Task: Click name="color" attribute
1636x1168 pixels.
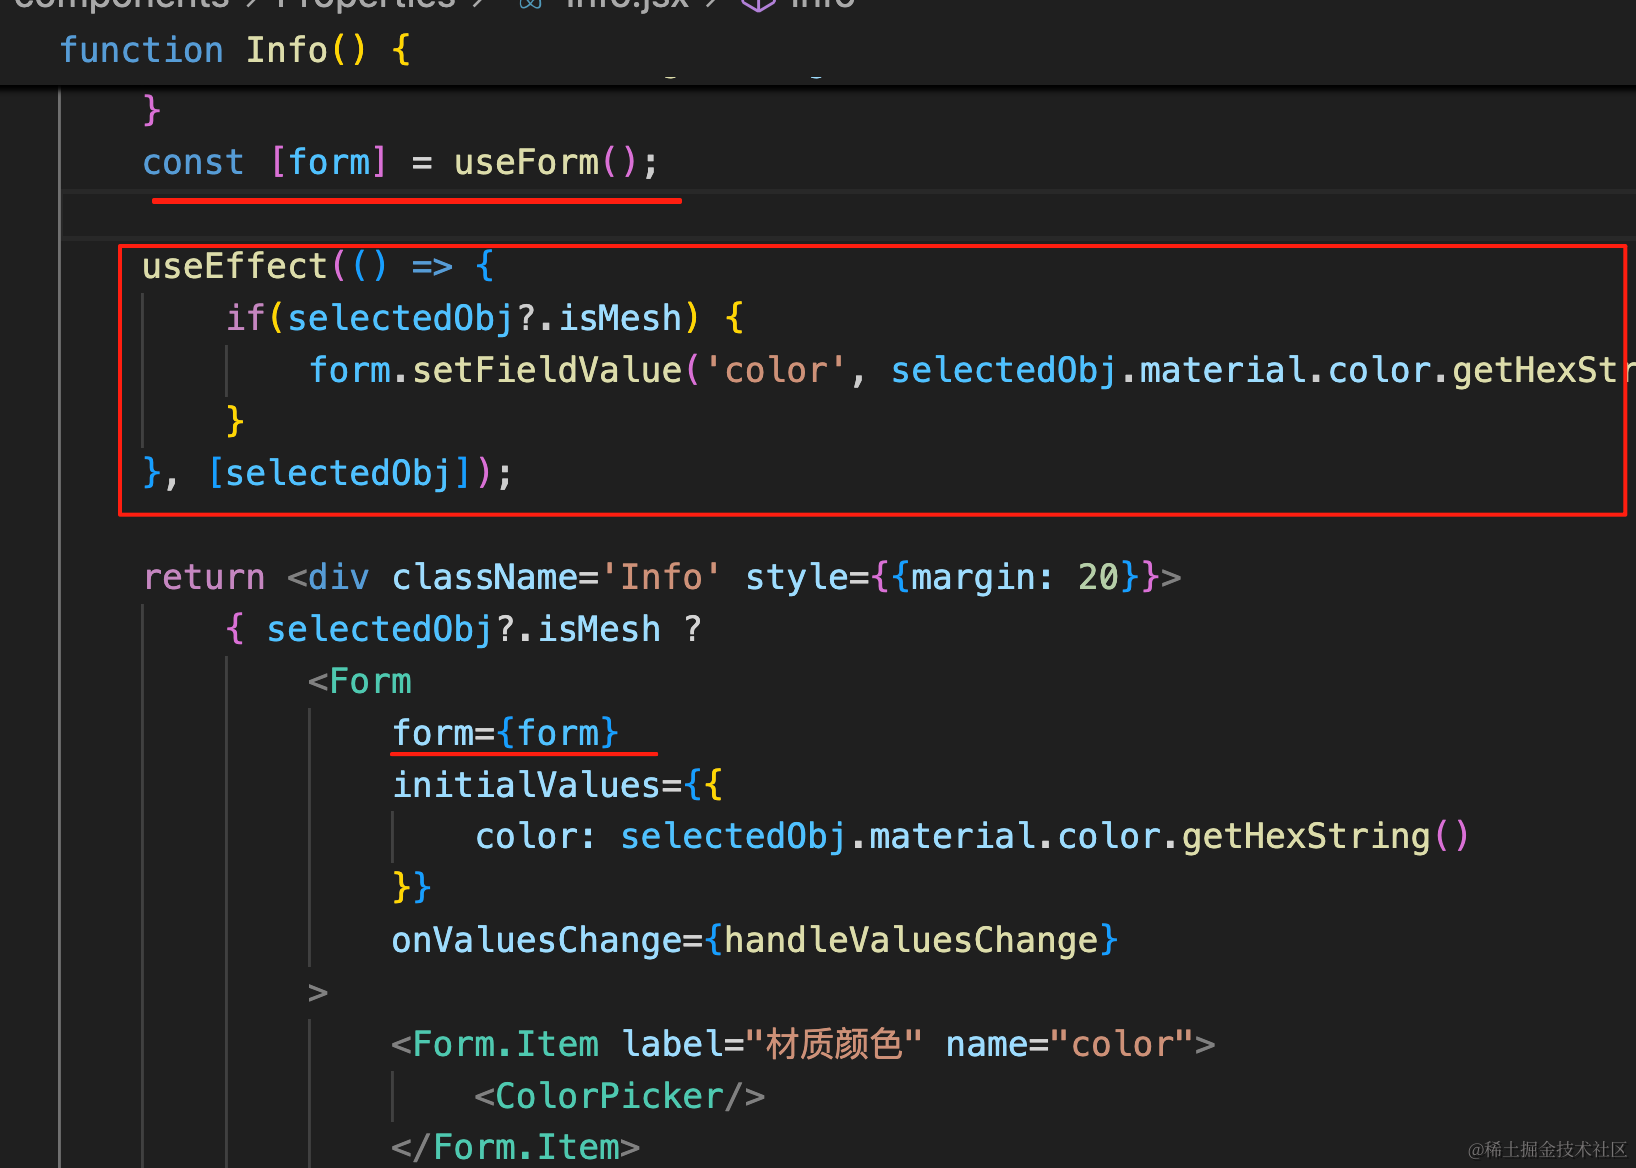Action: tap(1069, 1044)
